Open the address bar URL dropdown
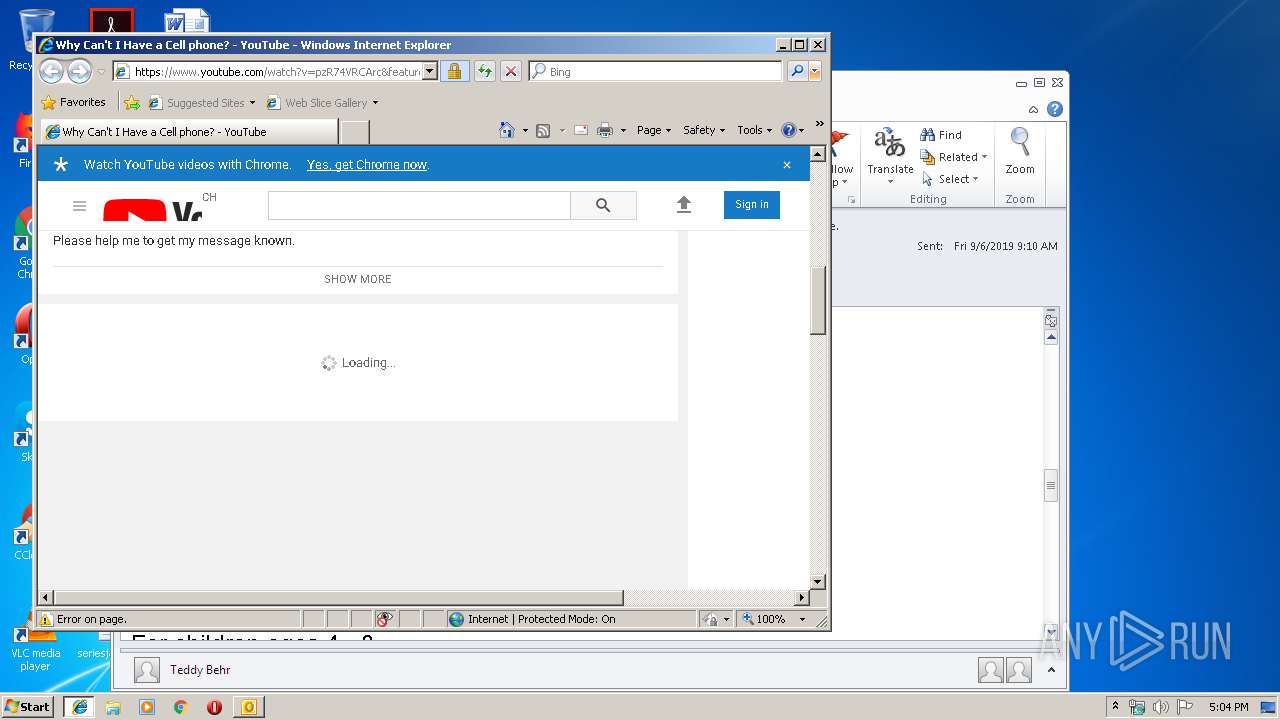 click(430, 71)
